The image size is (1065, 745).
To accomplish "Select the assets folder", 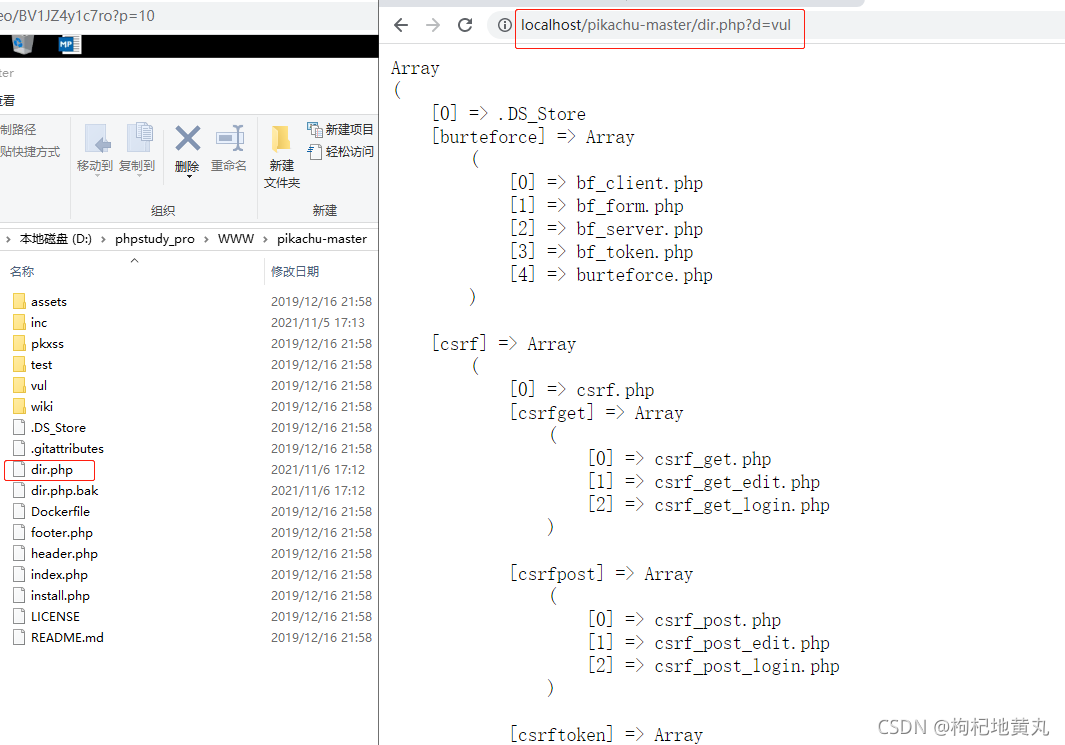I will pos(49,302).
